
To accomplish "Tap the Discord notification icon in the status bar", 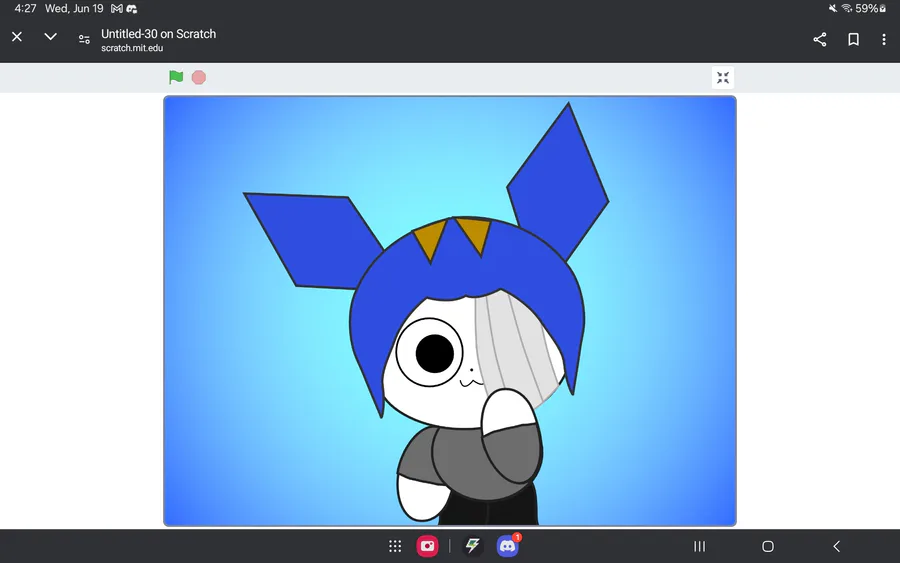I will (131, 9).
